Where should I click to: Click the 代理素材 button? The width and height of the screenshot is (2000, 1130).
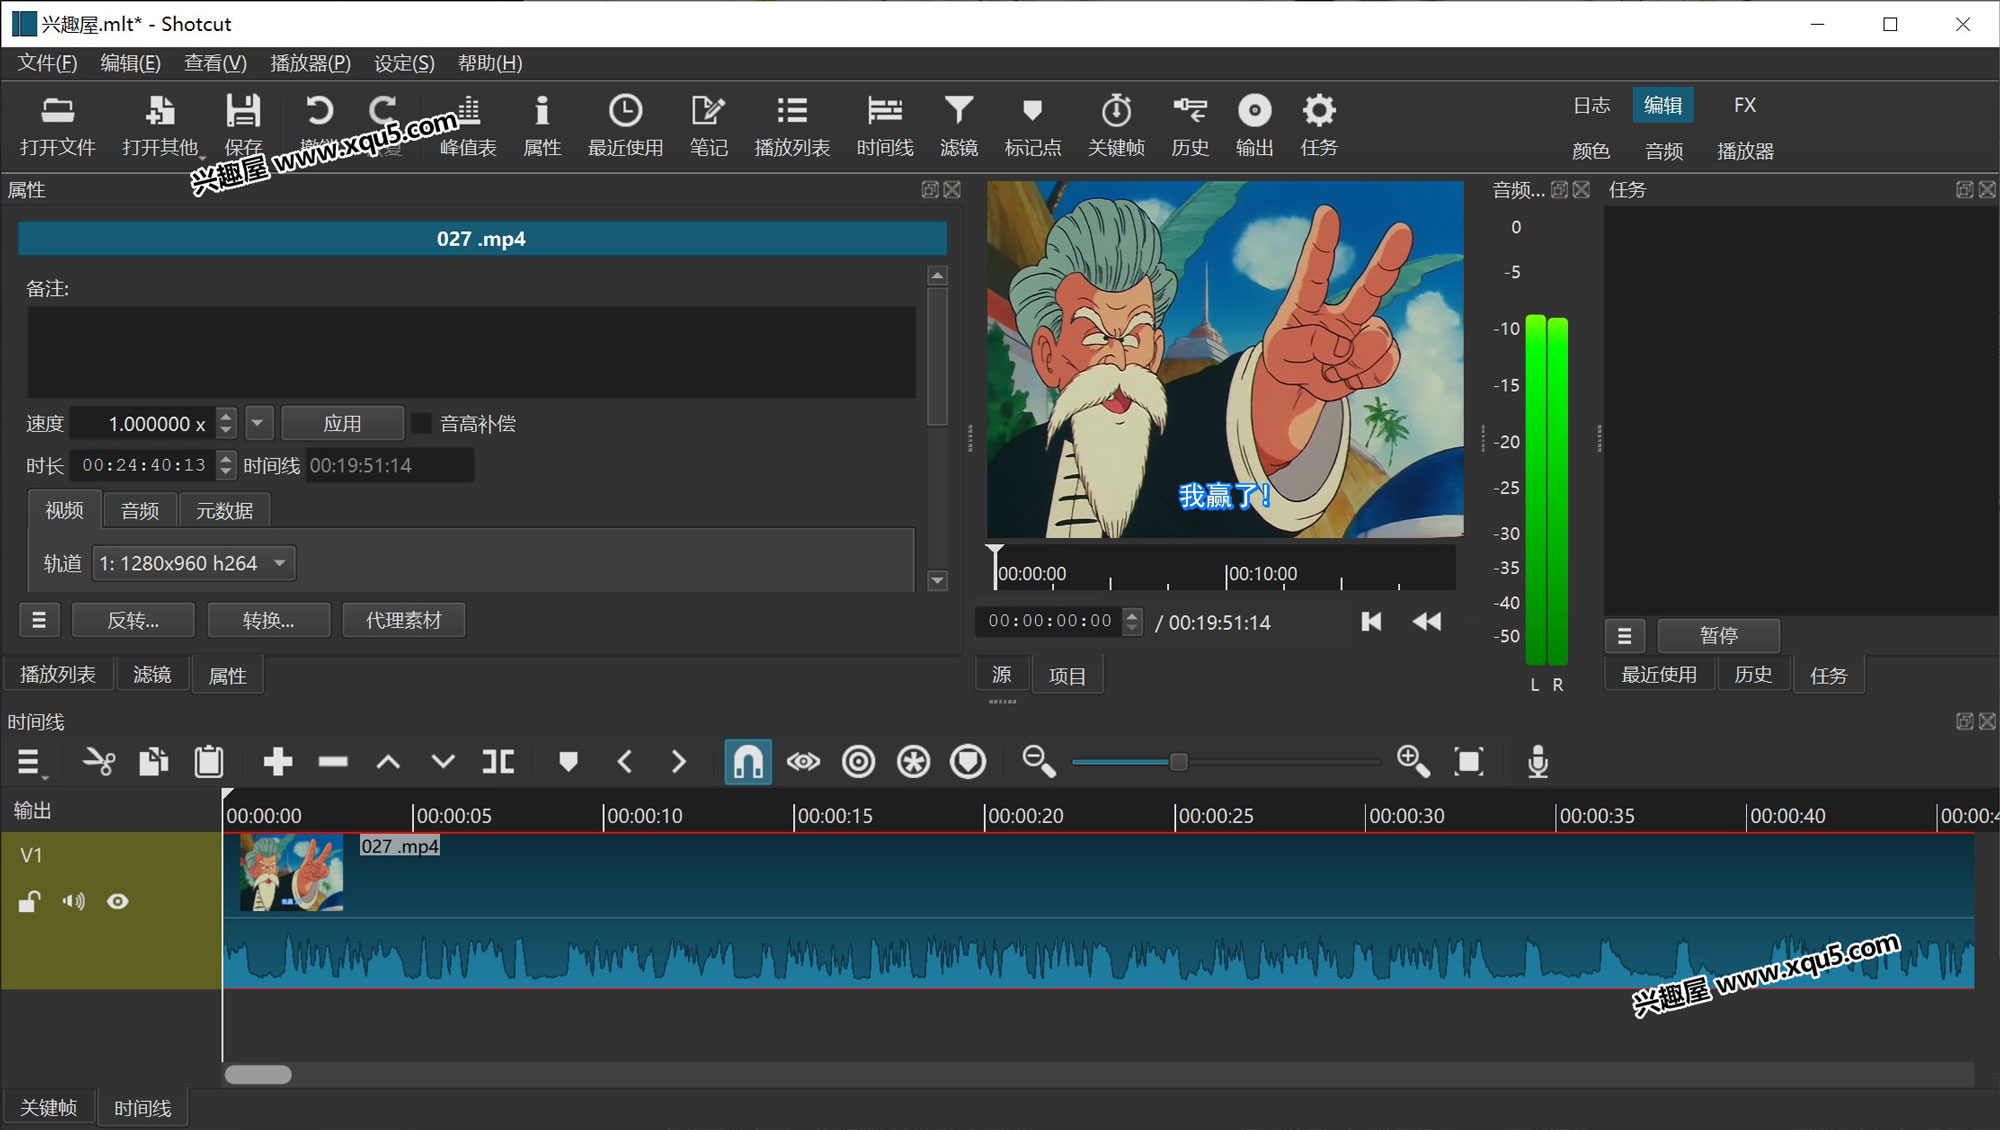403,621
